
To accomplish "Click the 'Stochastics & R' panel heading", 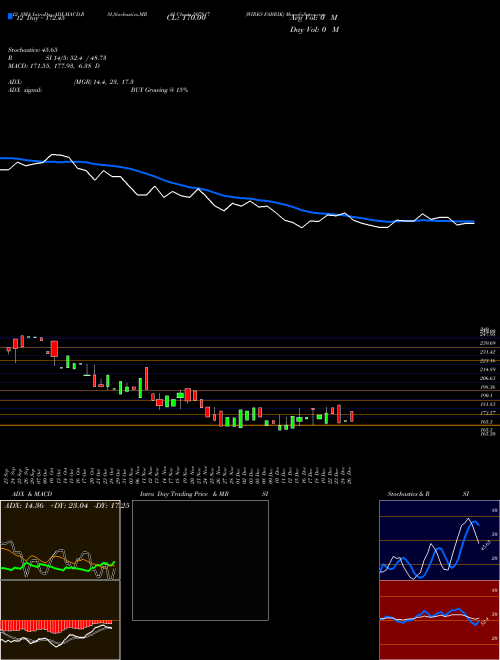I will tap(409, 494).
